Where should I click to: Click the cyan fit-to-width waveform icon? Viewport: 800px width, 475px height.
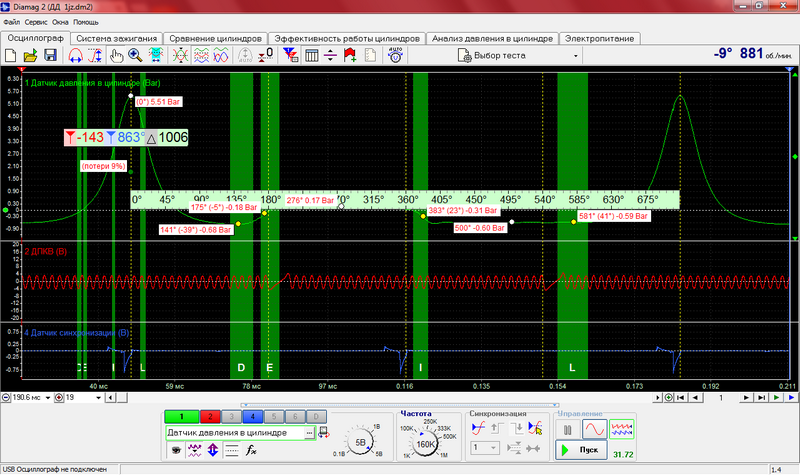(156, 55)
